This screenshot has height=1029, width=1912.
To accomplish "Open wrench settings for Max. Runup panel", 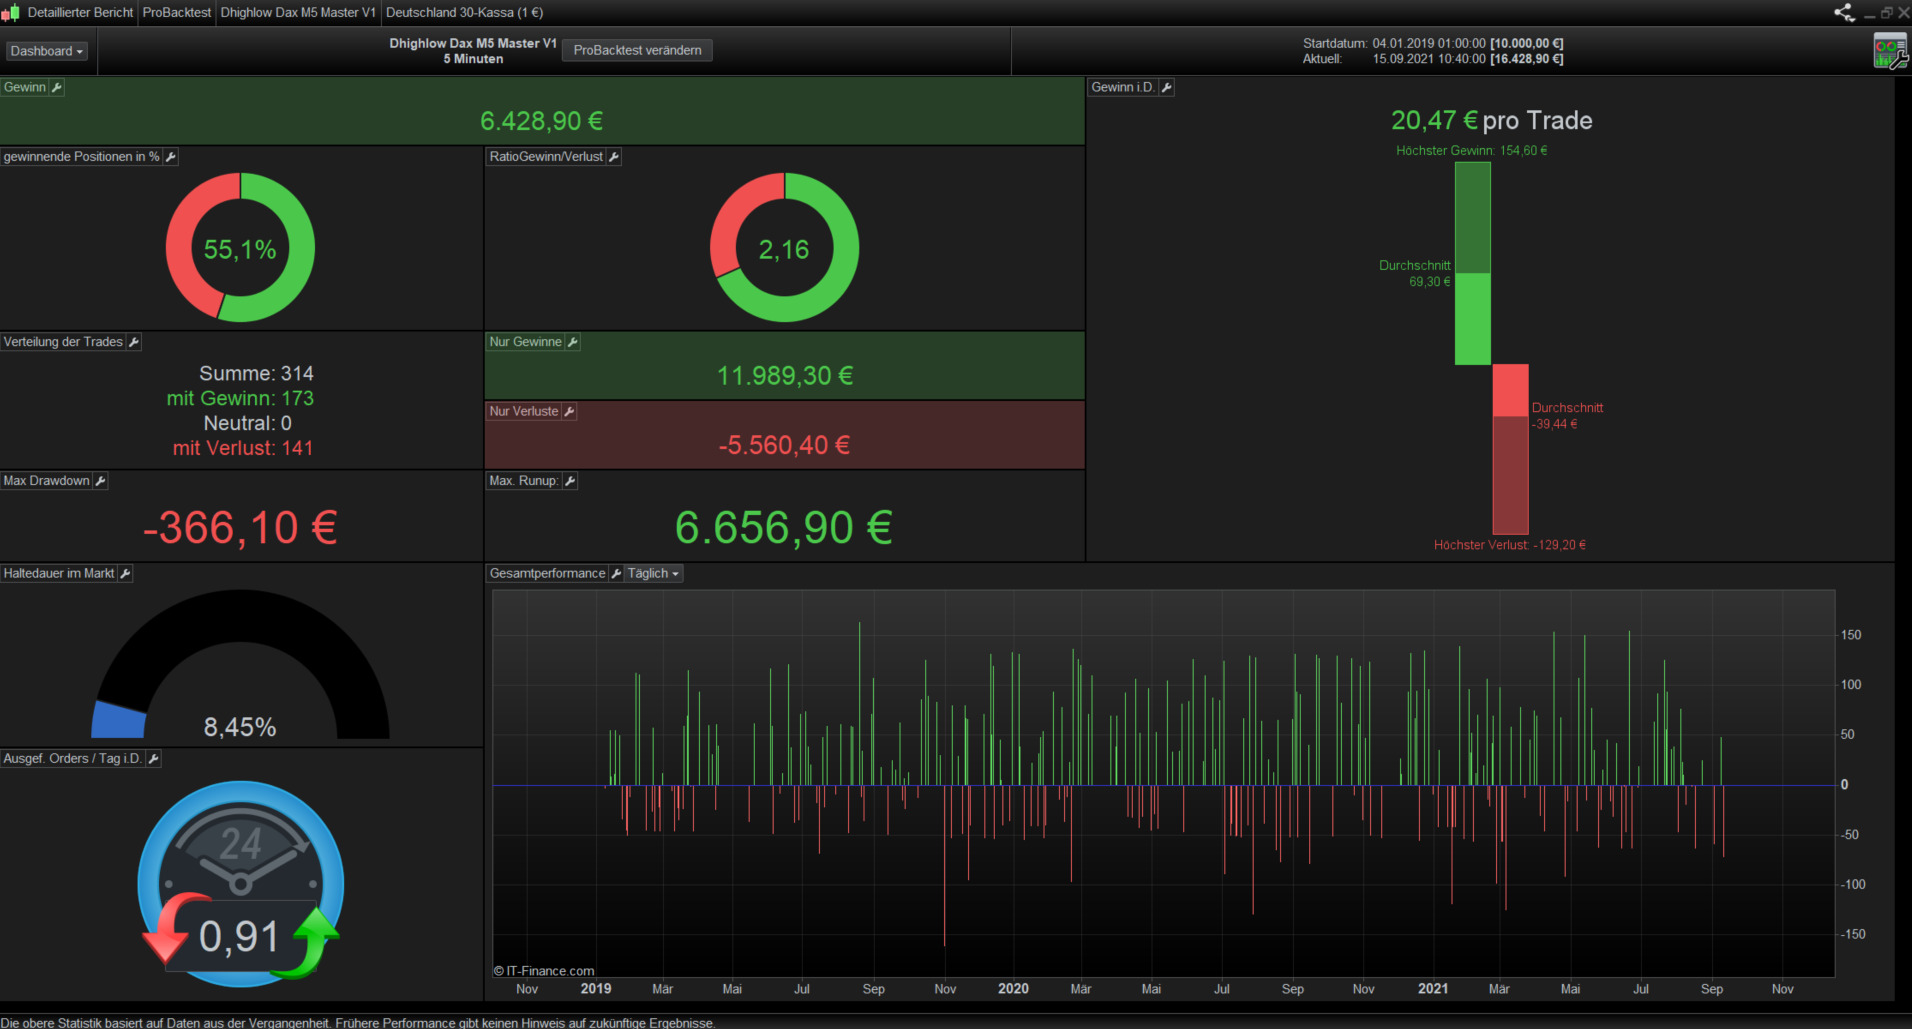I will click(570, 481).
